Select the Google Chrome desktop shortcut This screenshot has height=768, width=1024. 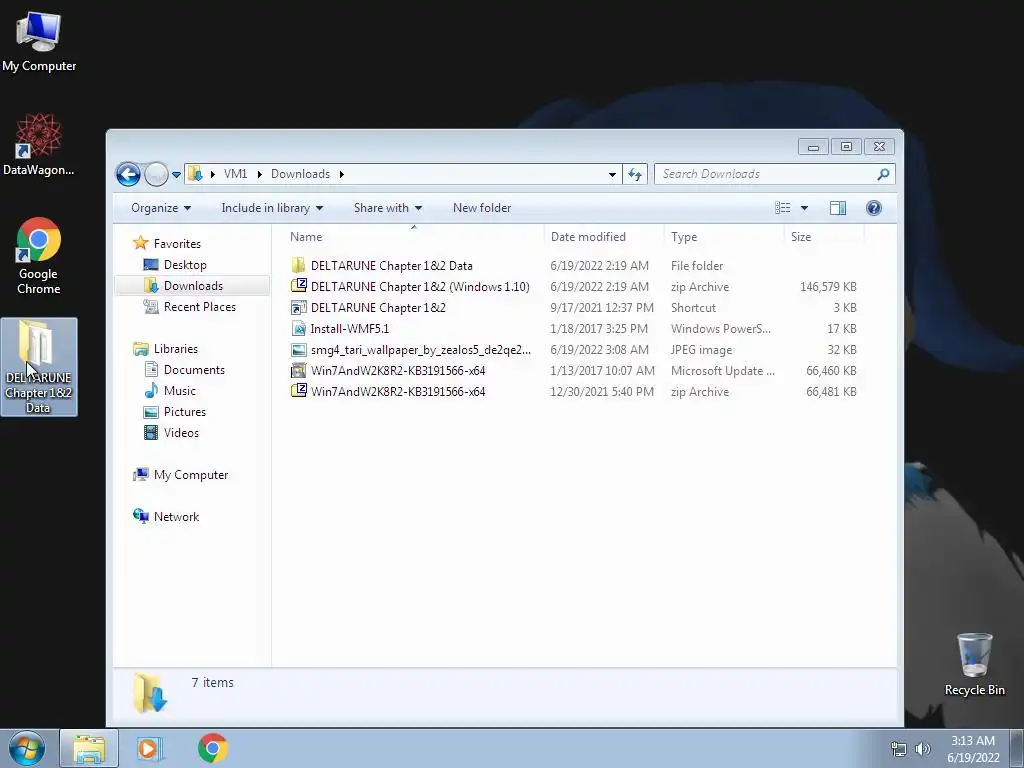pyautogui.click(x=39, y=255)
